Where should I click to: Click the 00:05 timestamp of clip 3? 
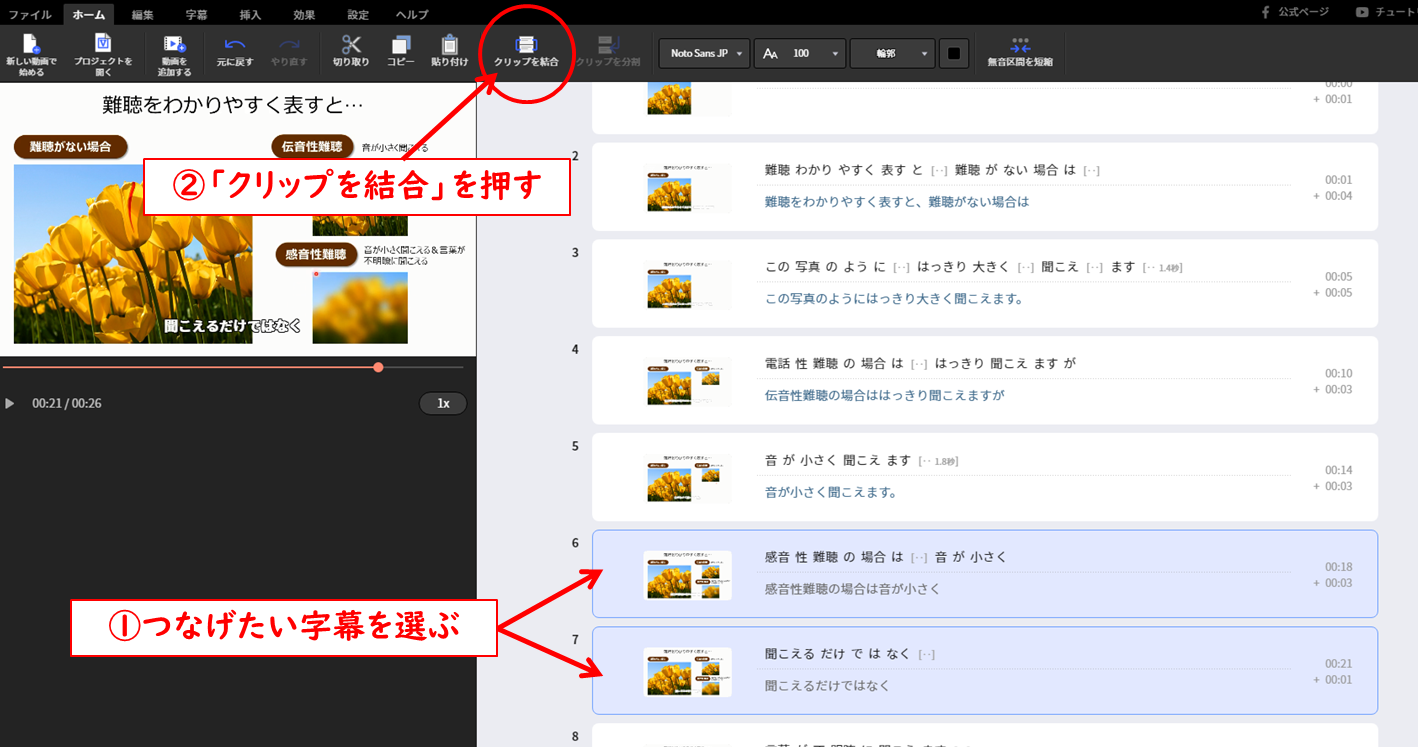click(1338, 277)
